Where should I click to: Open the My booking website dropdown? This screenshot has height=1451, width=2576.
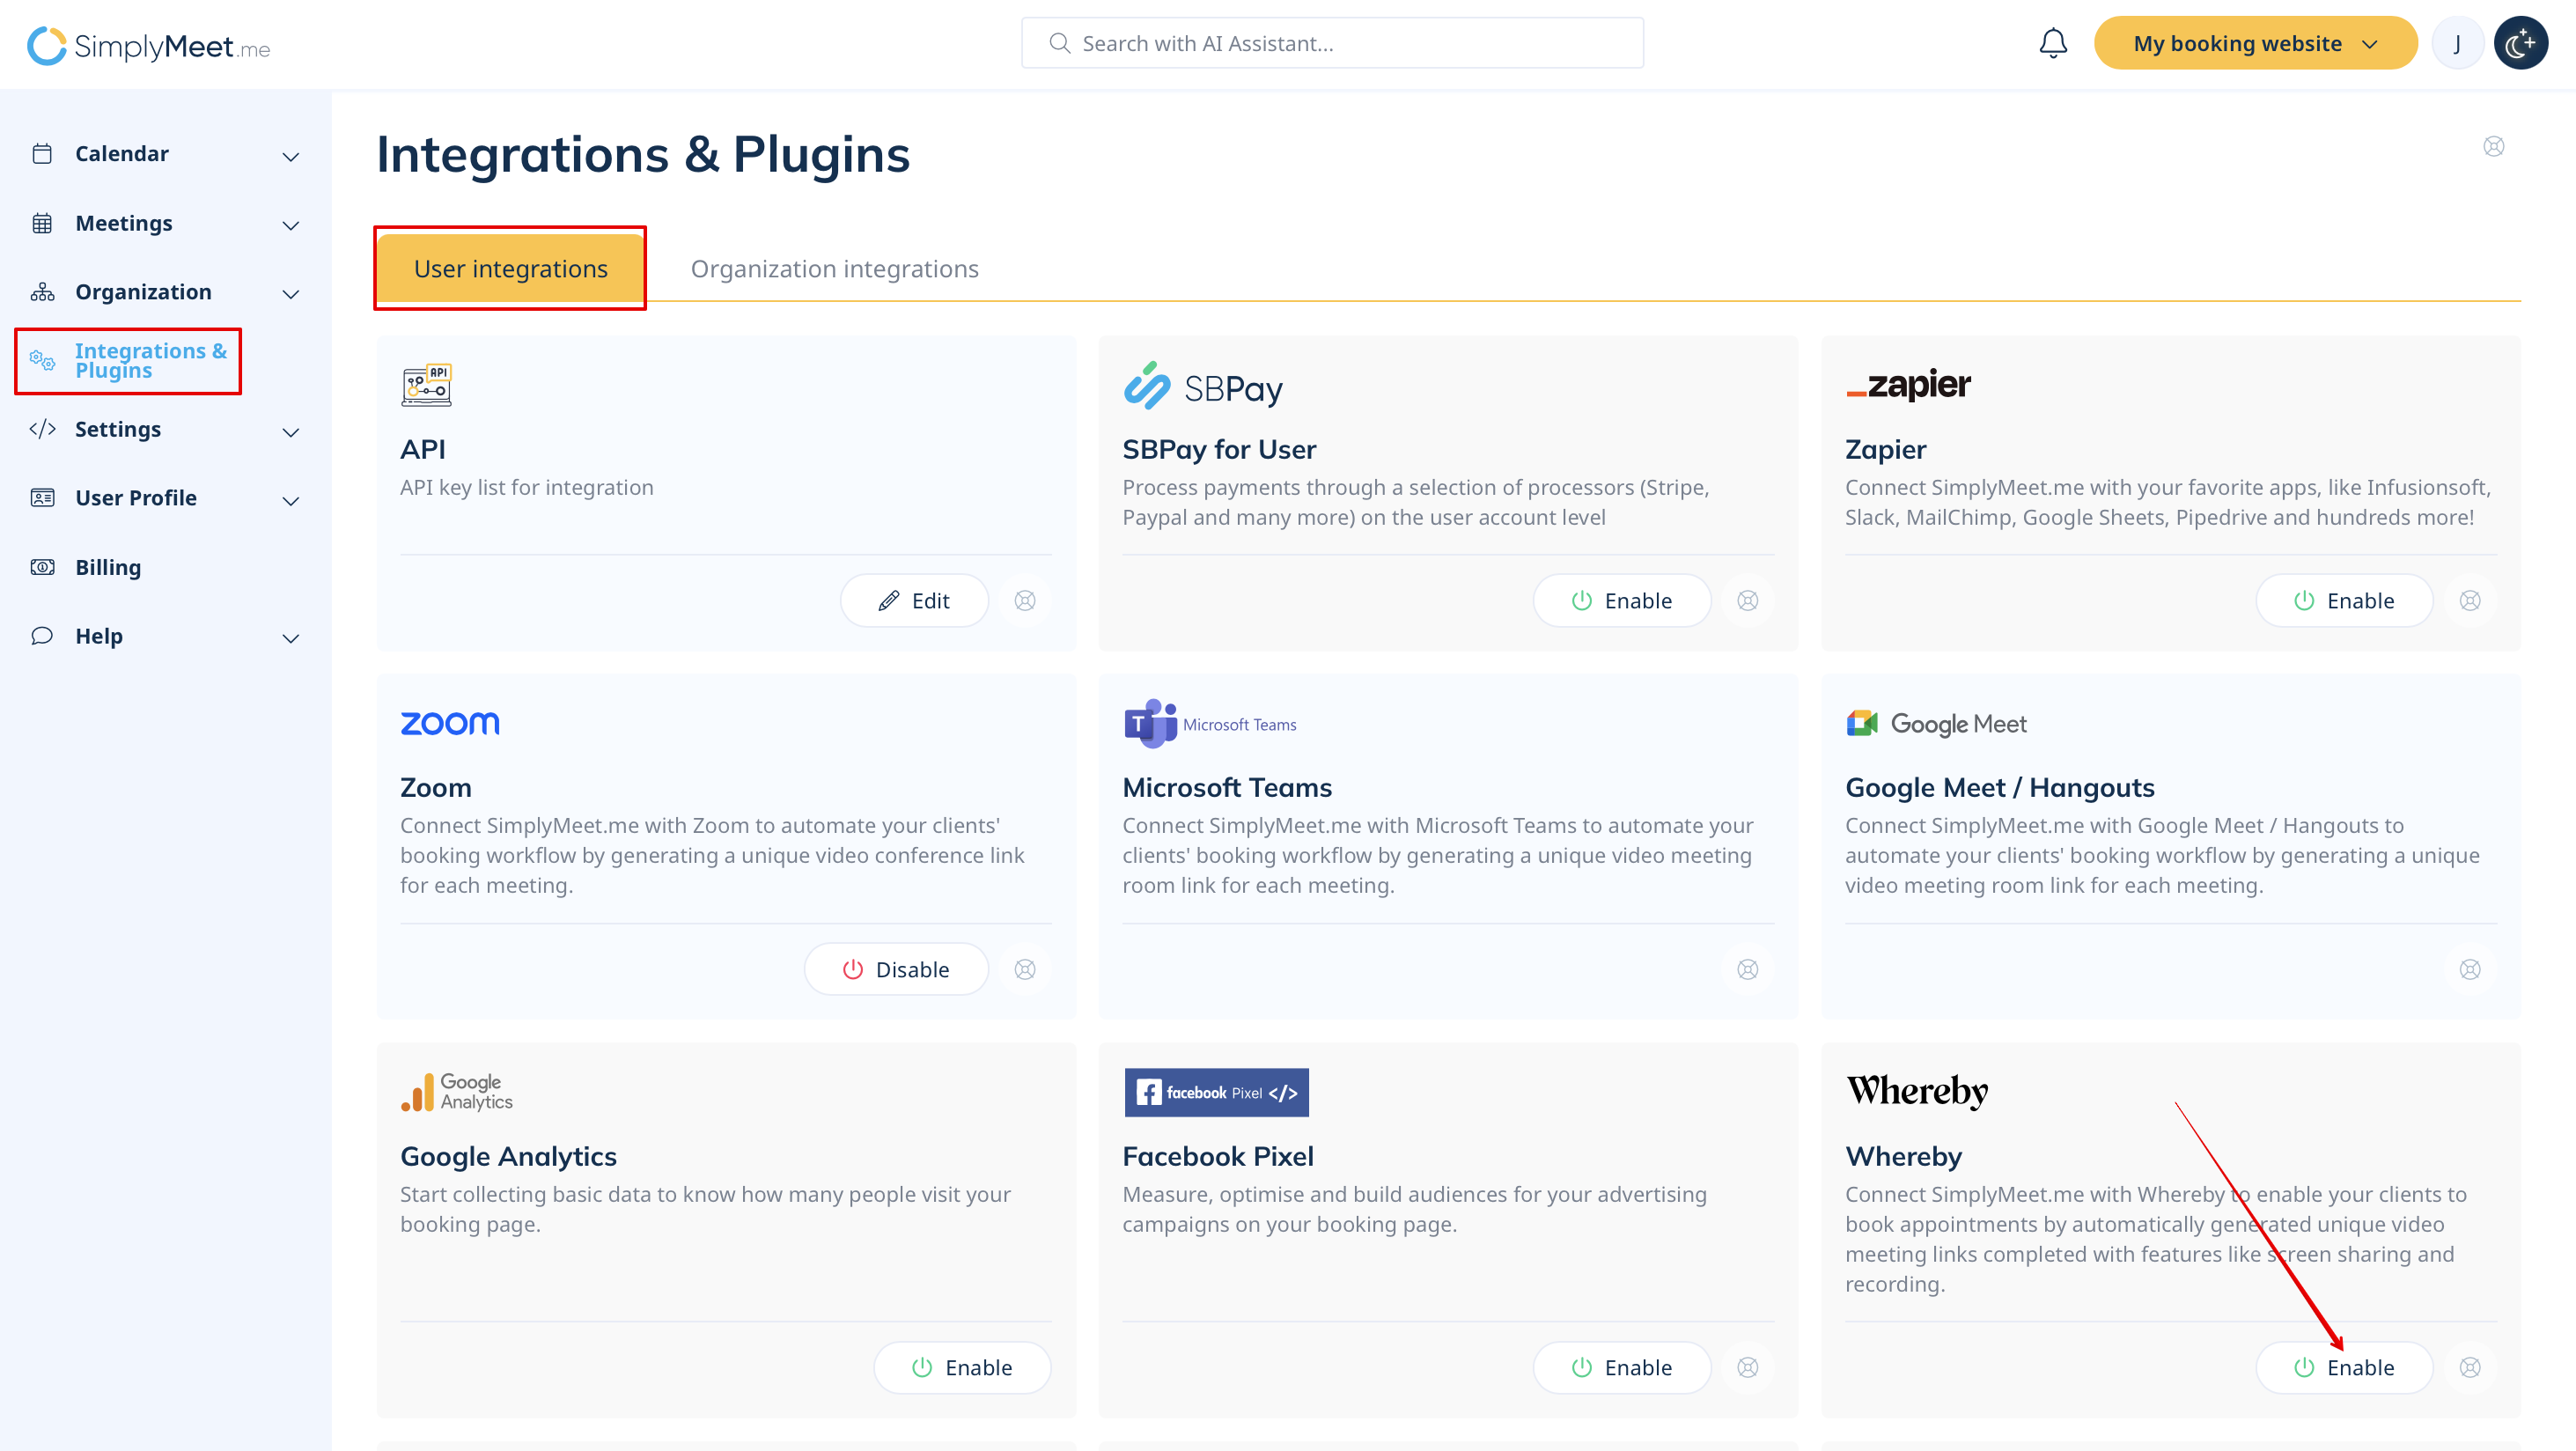pyautogui.click(x=2254, y=43)
